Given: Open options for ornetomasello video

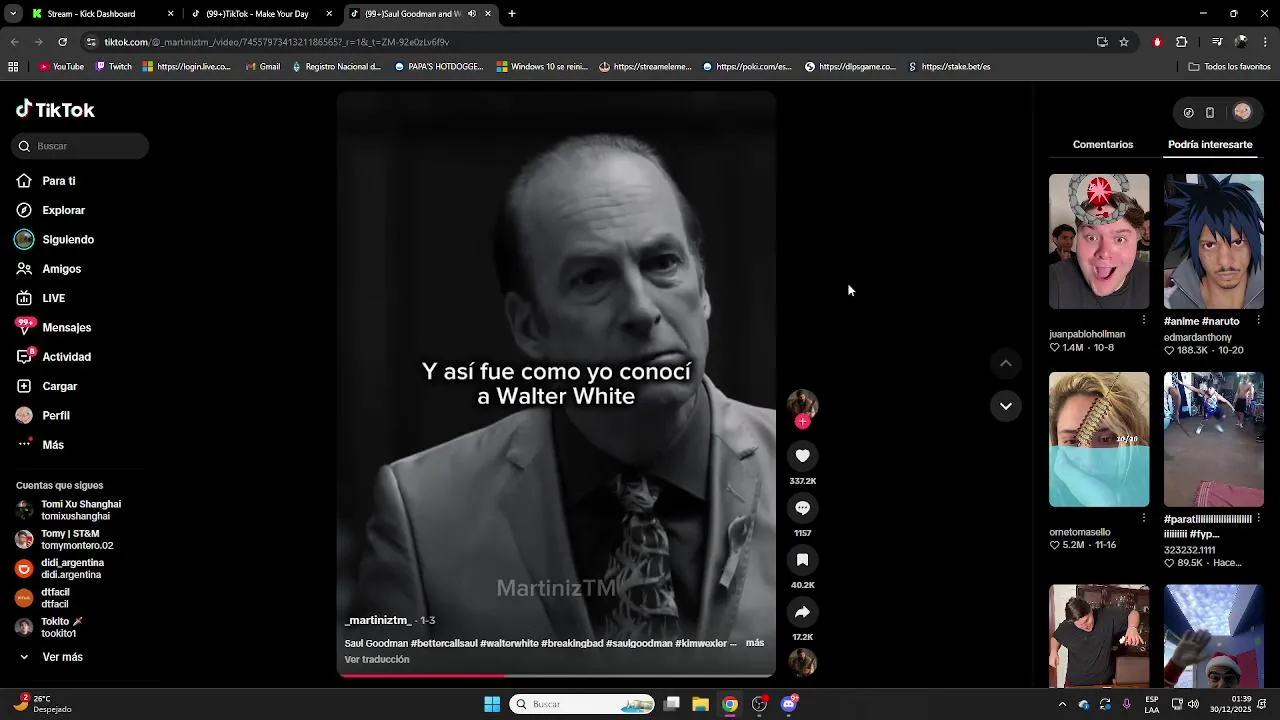Looking at the screenshot, I should tap(1144, 518).
